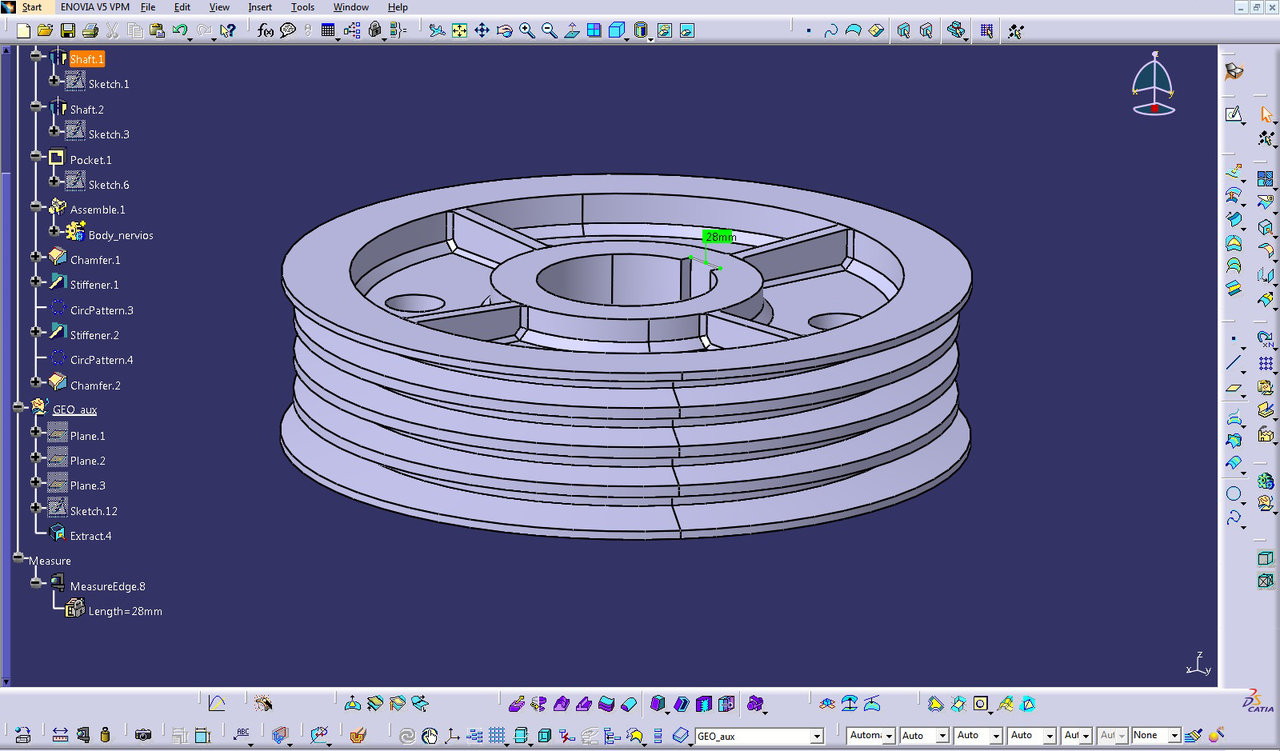Image resolution: width=1280 pixels, height=751 pixels.
Task: Collapse the Pocket.1 tree node
Action: pos(36,156)
